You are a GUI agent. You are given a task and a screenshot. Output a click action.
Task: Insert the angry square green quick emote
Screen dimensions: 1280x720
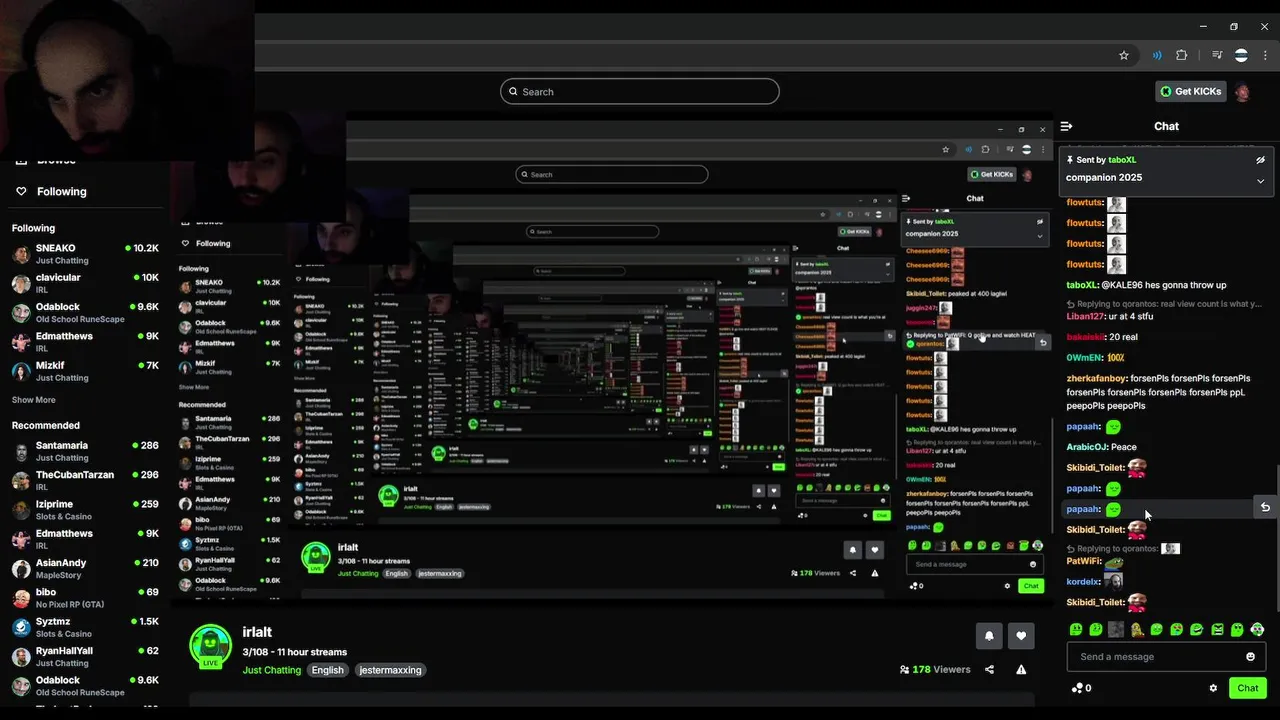tap(1217, 629)
